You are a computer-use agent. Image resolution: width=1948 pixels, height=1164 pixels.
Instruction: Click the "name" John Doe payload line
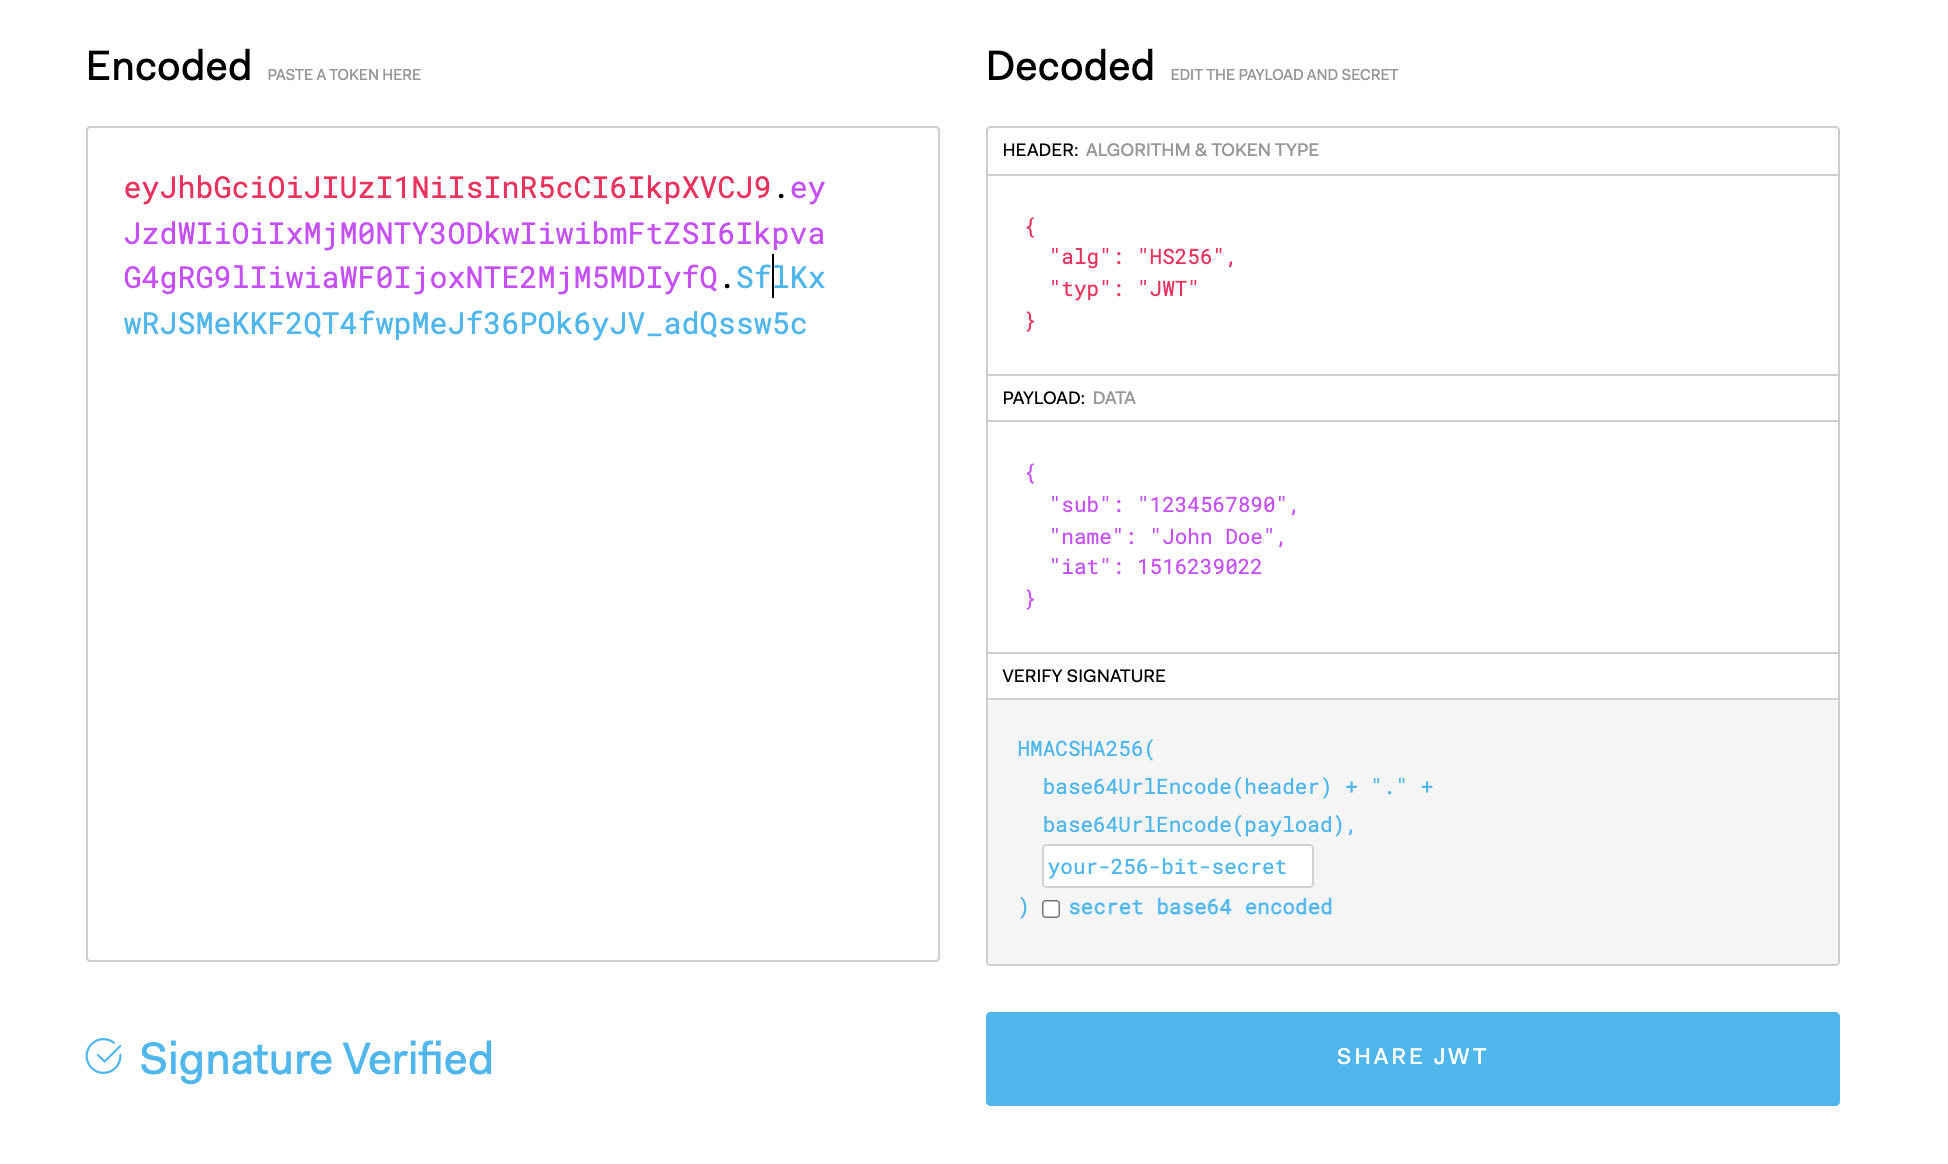click(1166, 537)
